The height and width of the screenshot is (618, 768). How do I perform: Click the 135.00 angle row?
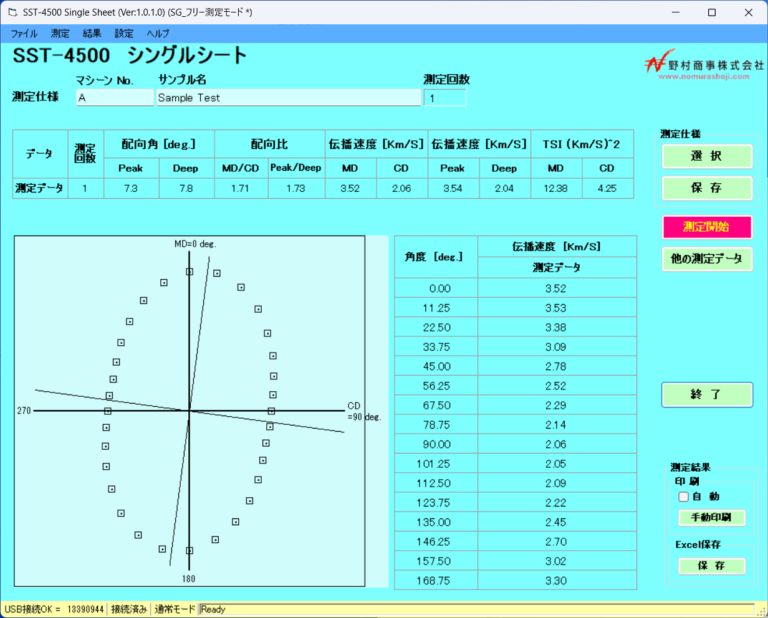pos(515,523)
